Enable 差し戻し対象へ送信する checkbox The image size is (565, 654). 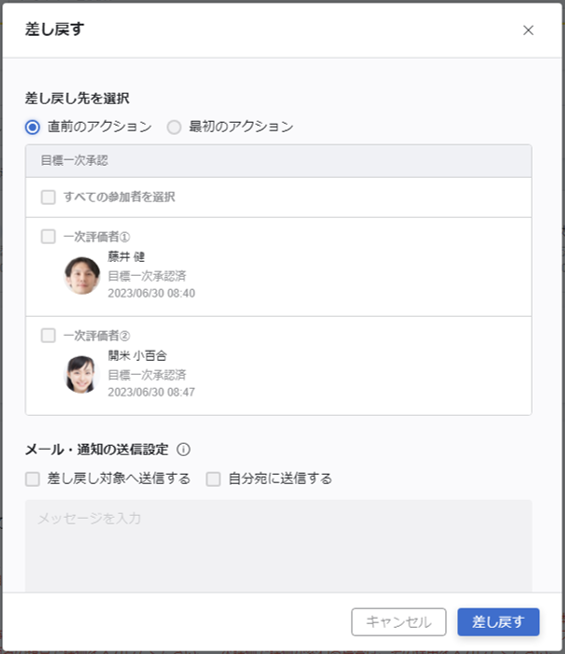33,479
